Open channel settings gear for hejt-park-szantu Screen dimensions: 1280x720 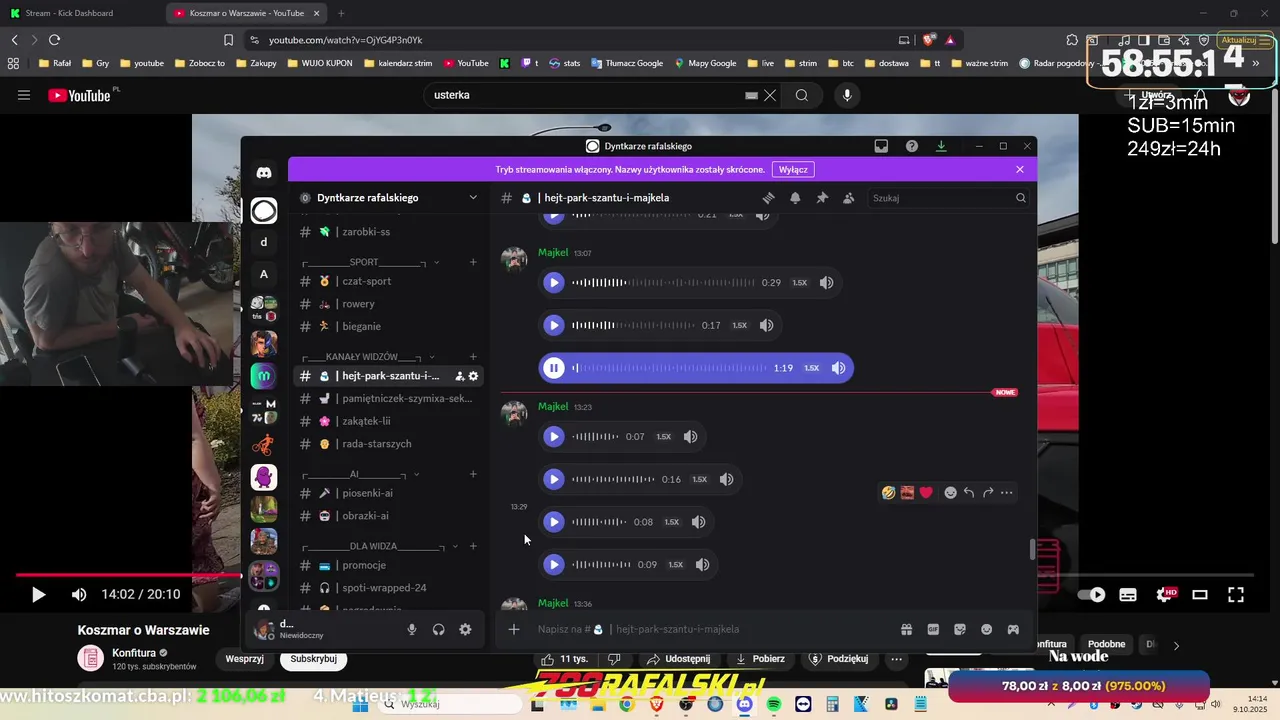point(473,376)
